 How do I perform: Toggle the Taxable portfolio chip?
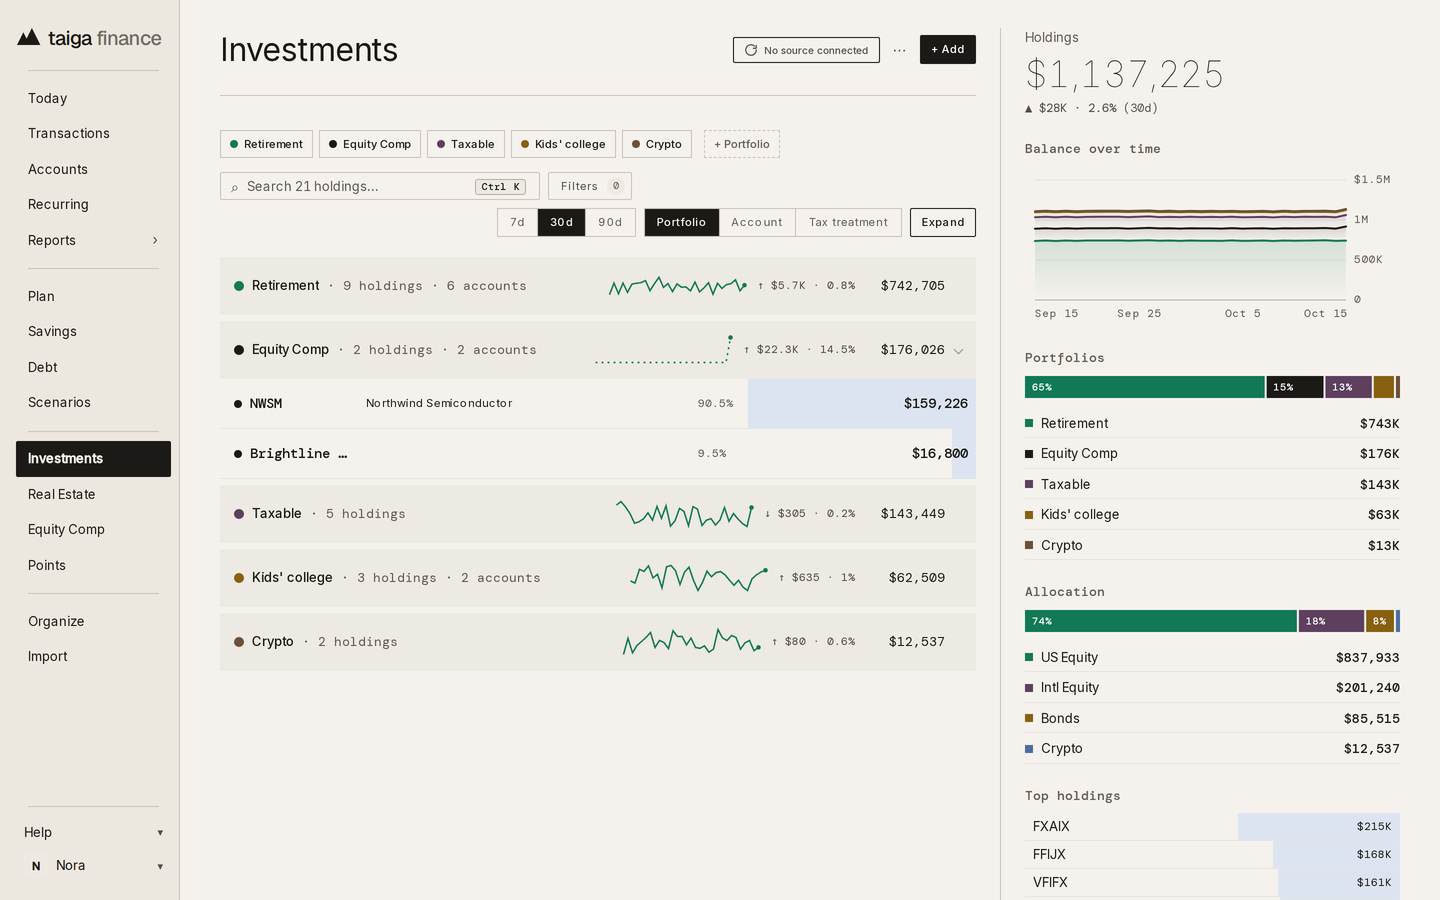466,144
